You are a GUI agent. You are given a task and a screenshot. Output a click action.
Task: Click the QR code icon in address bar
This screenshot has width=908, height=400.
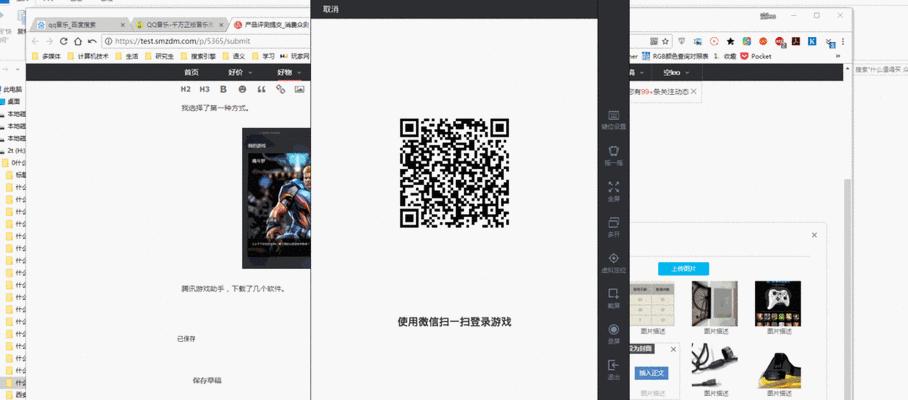(654, 41)
